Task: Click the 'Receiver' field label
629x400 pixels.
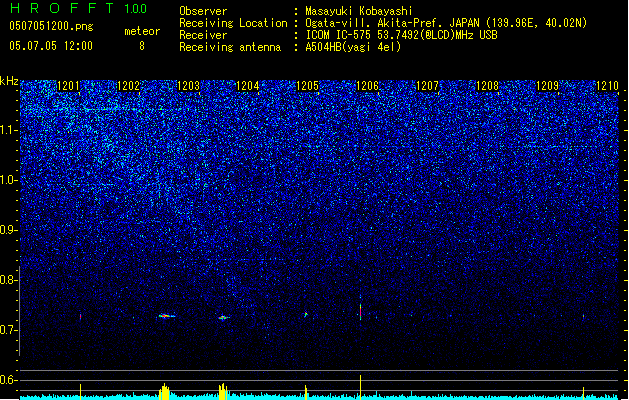Action: pos(203,35)
